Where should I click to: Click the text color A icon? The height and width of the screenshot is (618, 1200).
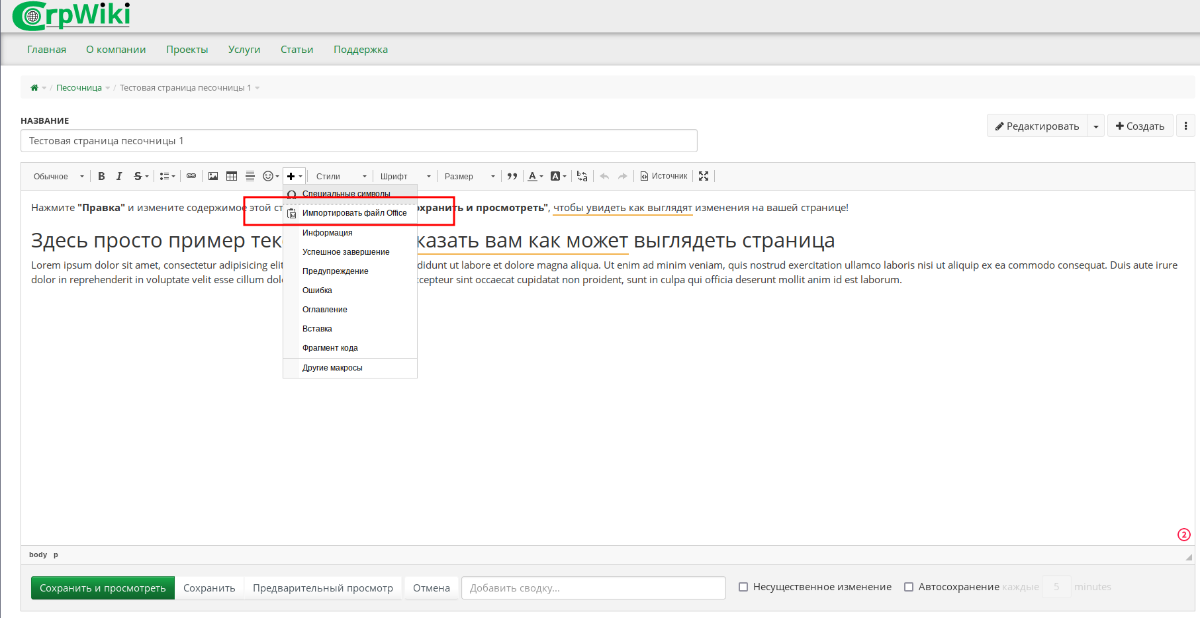(532, 176)
